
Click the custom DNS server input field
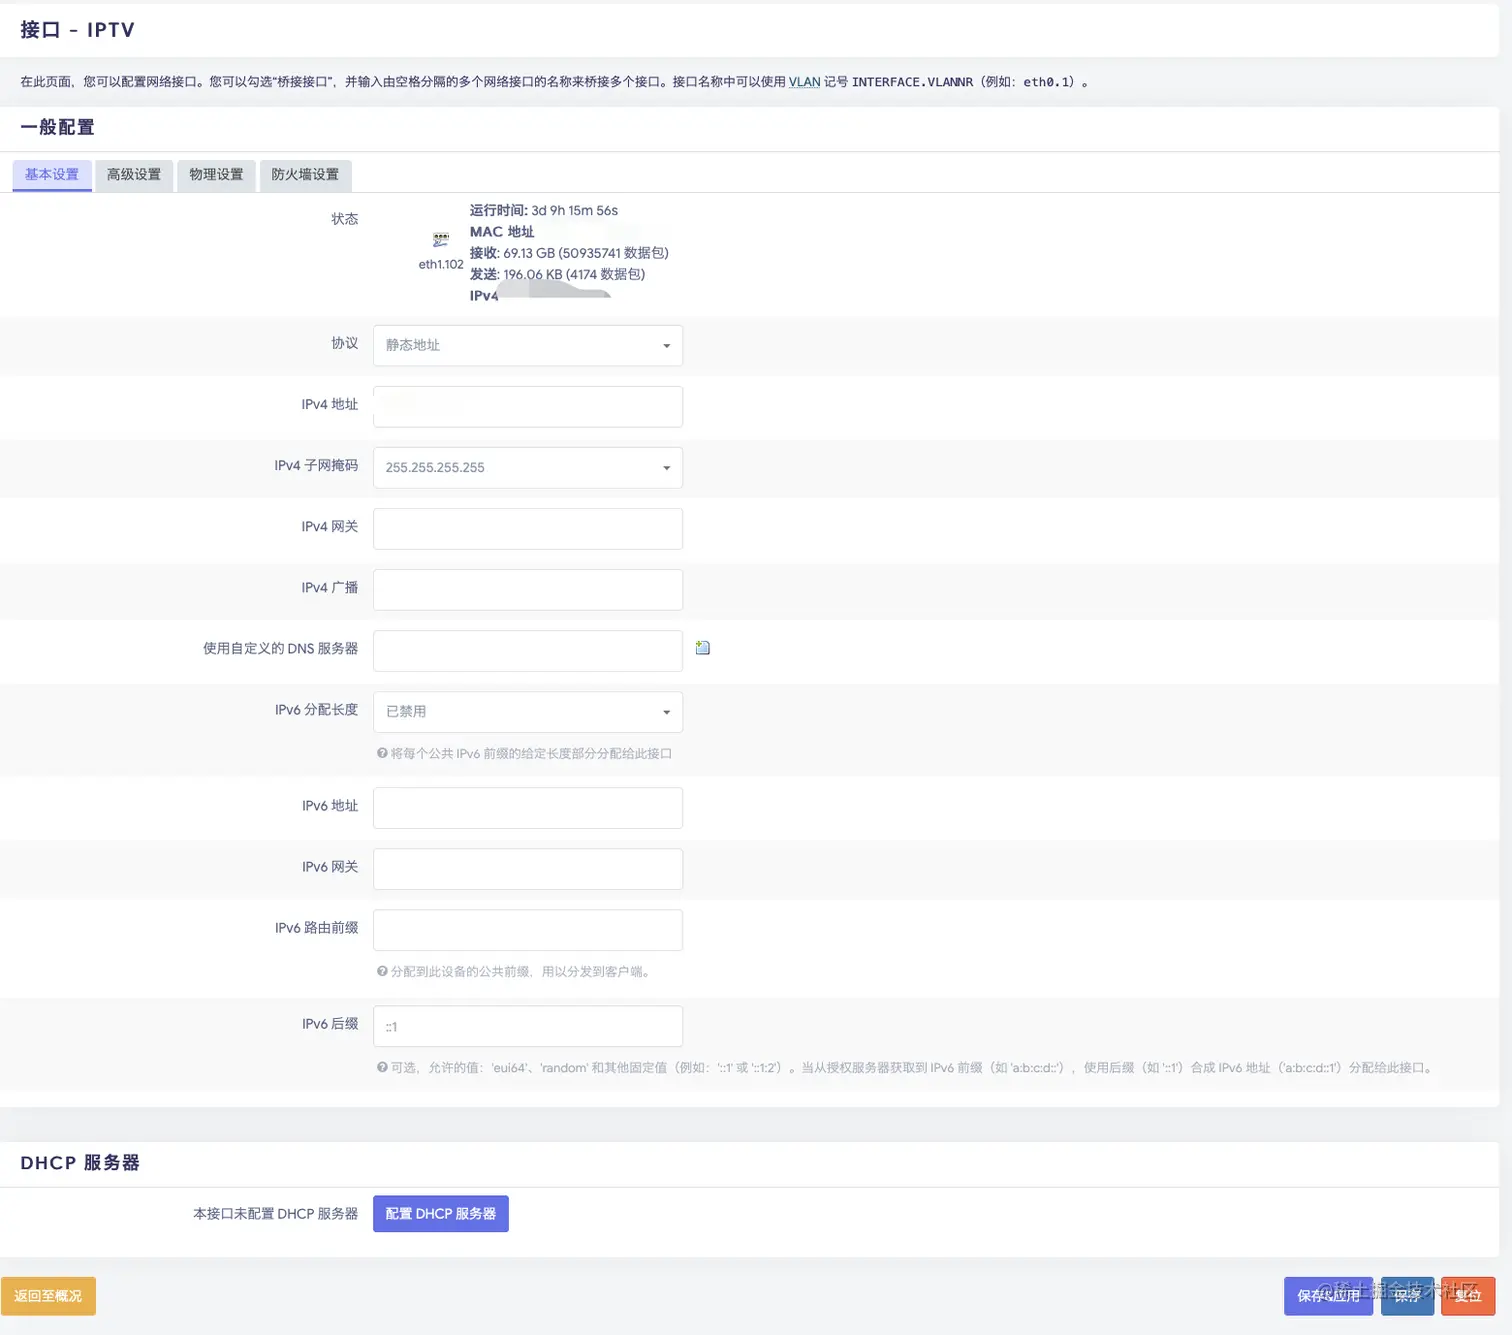[x=528, y=651]
